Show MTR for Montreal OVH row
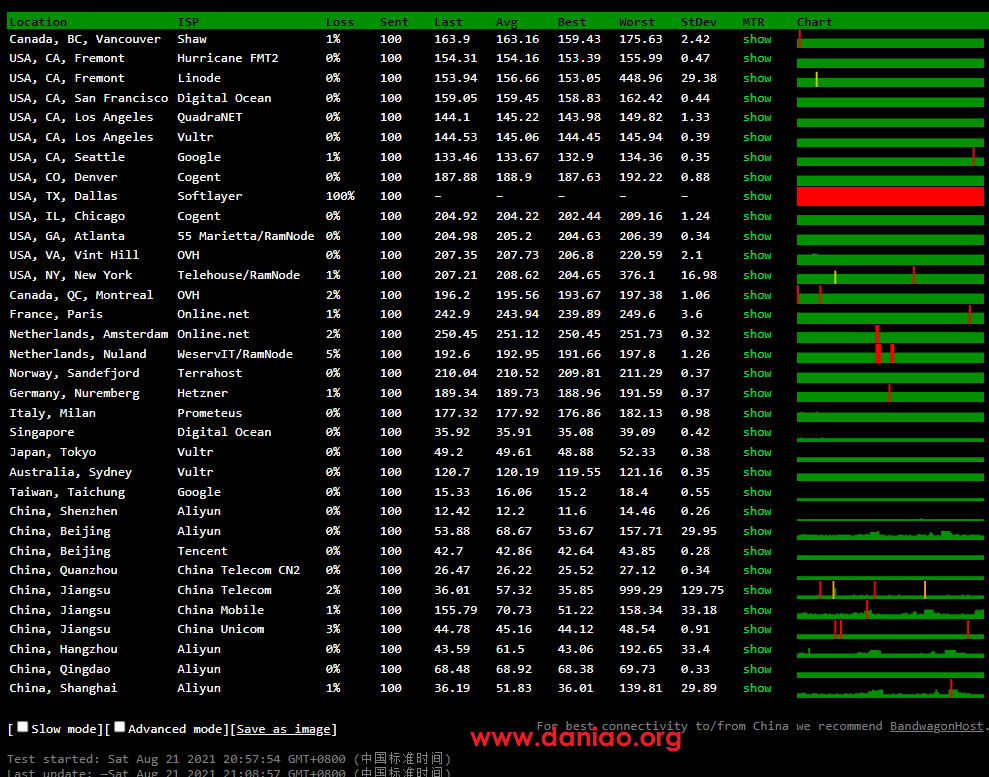Screen dimensions: 989x777 757,295
